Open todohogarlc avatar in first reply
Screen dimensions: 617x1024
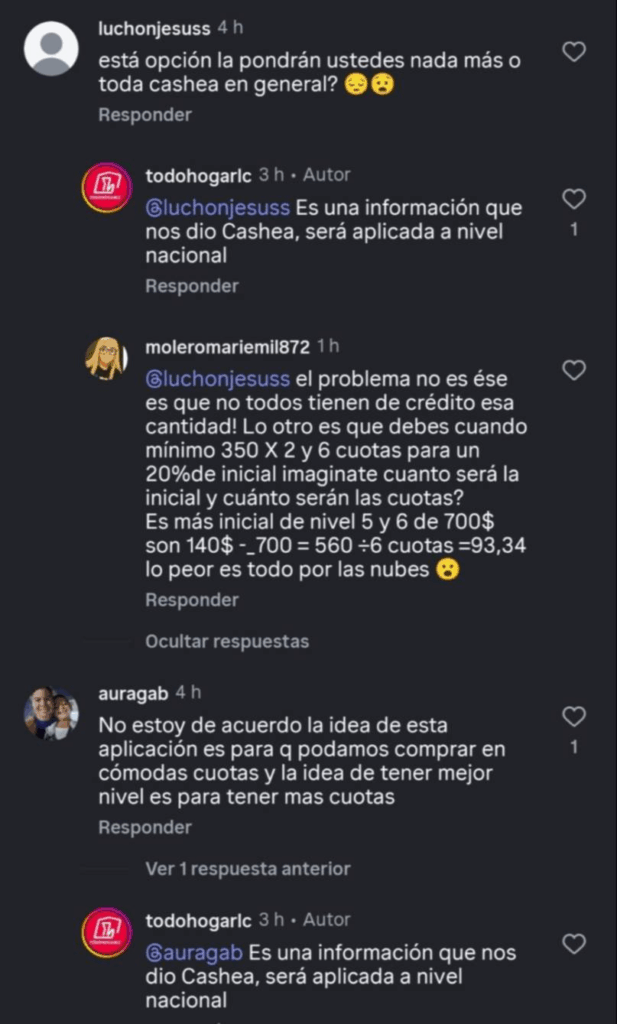[106, 187]
